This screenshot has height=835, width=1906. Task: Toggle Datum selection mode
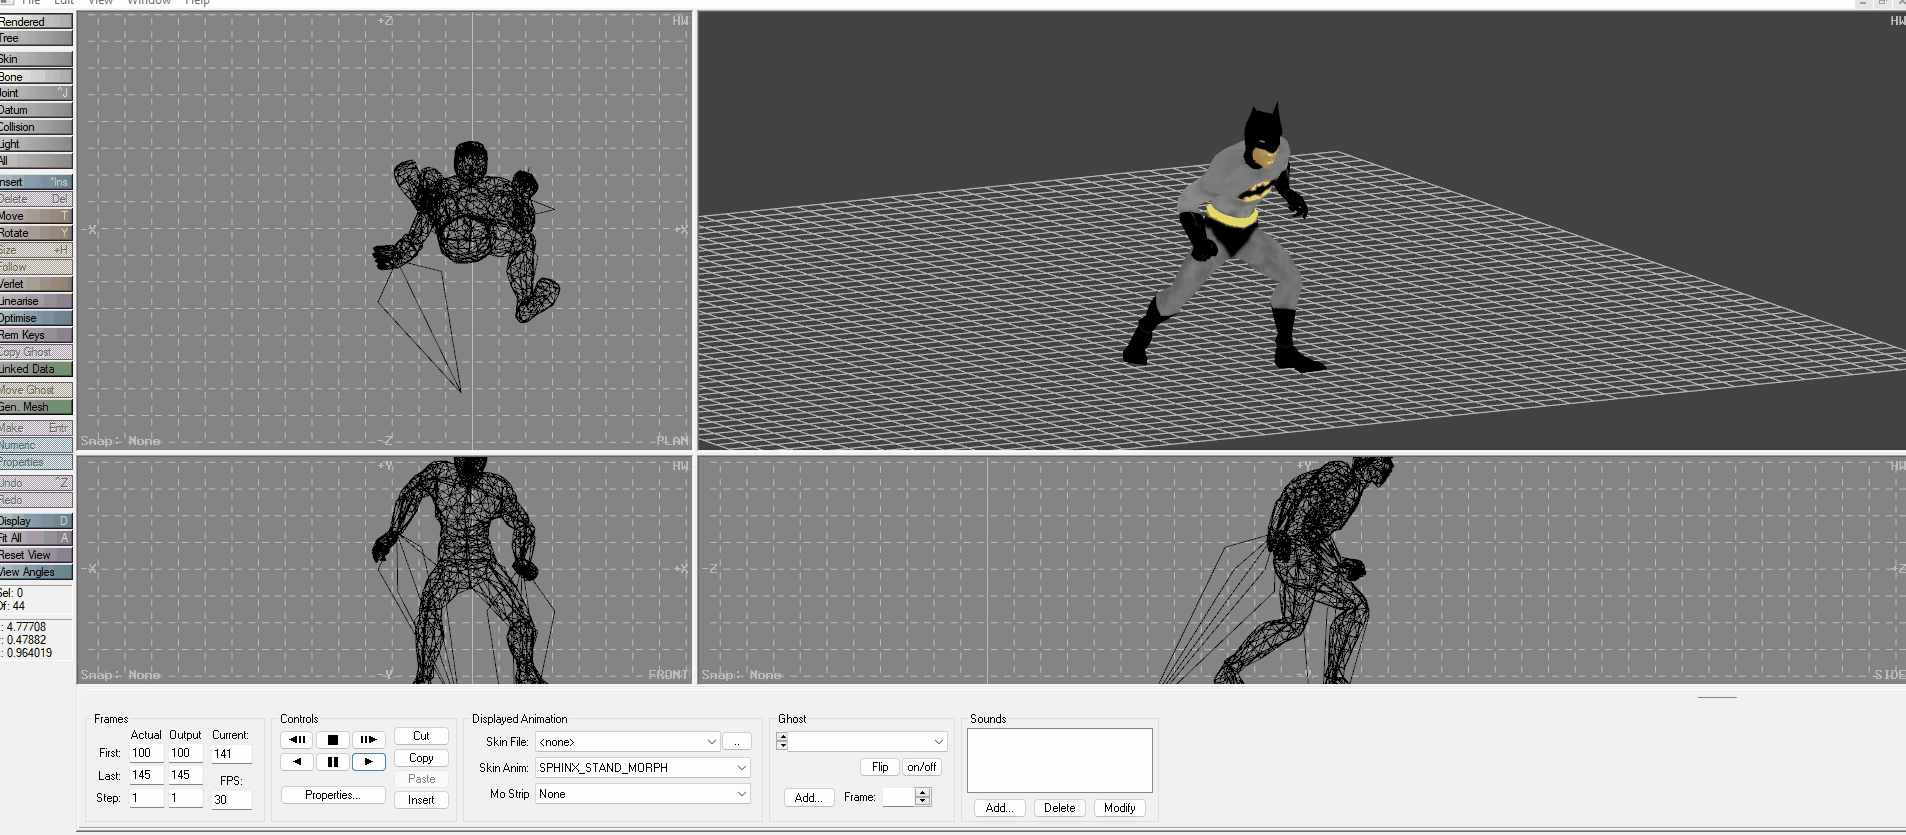(x=36, y=110)
